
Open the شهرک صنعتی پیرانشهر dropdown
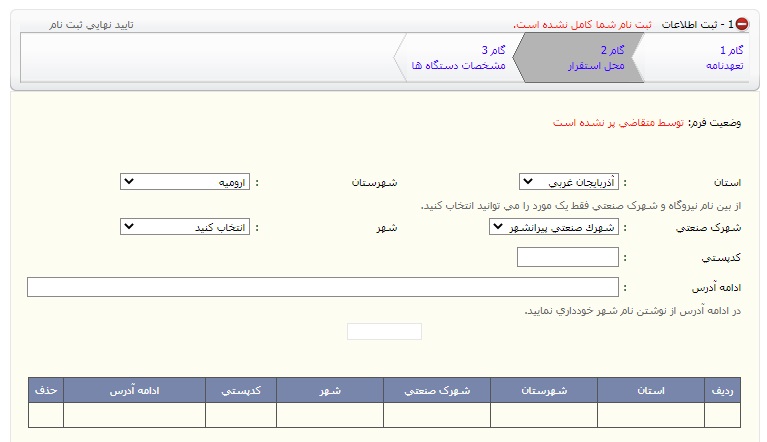click(554, 227)
